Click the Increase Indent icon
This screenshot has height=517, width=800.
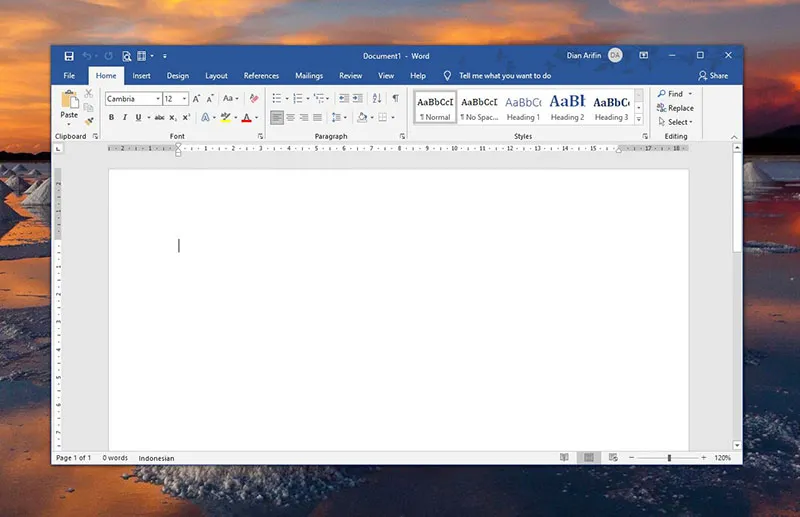357,99
